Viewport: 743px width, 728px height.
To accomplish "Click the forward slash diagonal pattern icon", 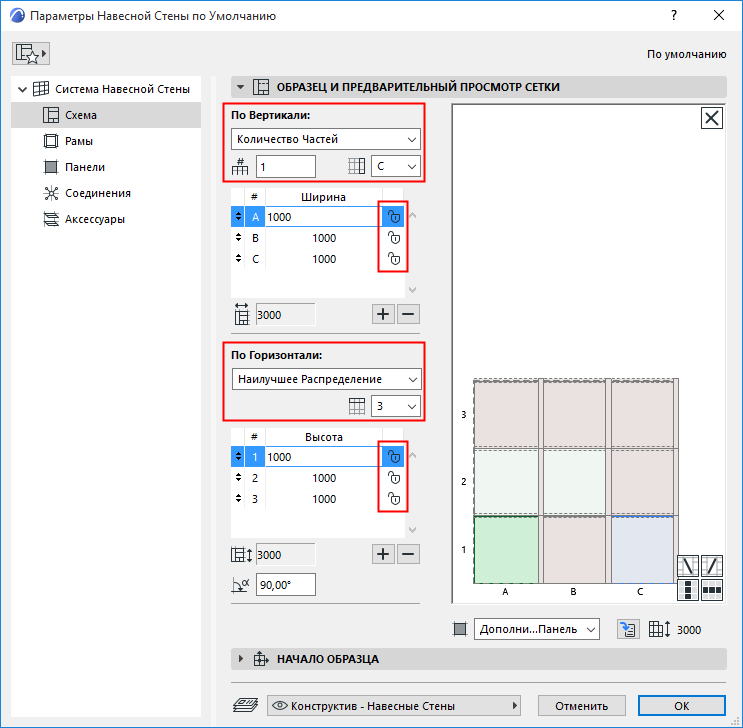I will click(712, 566).
